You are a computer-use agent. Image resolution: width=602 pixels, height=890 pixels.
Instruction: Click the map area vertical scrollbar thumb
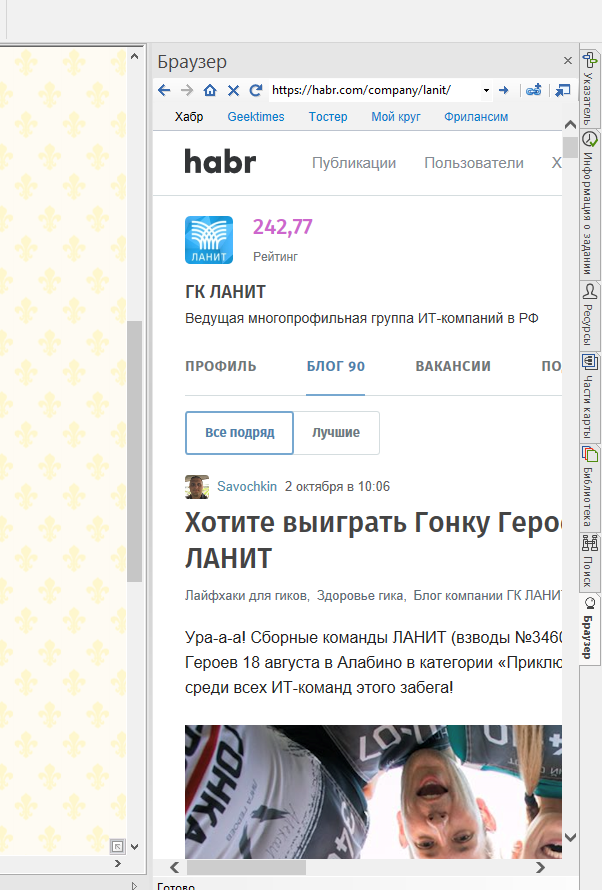click(x=134, y=451)
